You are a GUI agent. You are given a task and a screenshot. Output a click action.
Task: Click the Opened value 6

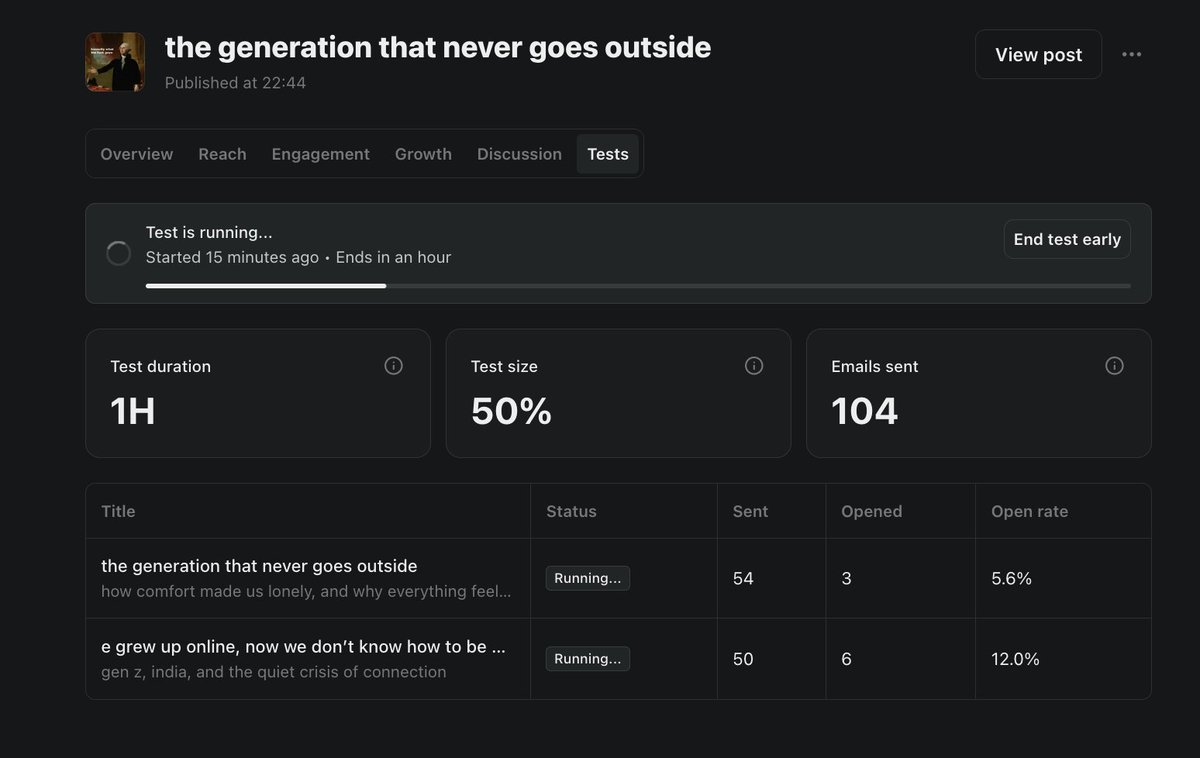(846, 659)
